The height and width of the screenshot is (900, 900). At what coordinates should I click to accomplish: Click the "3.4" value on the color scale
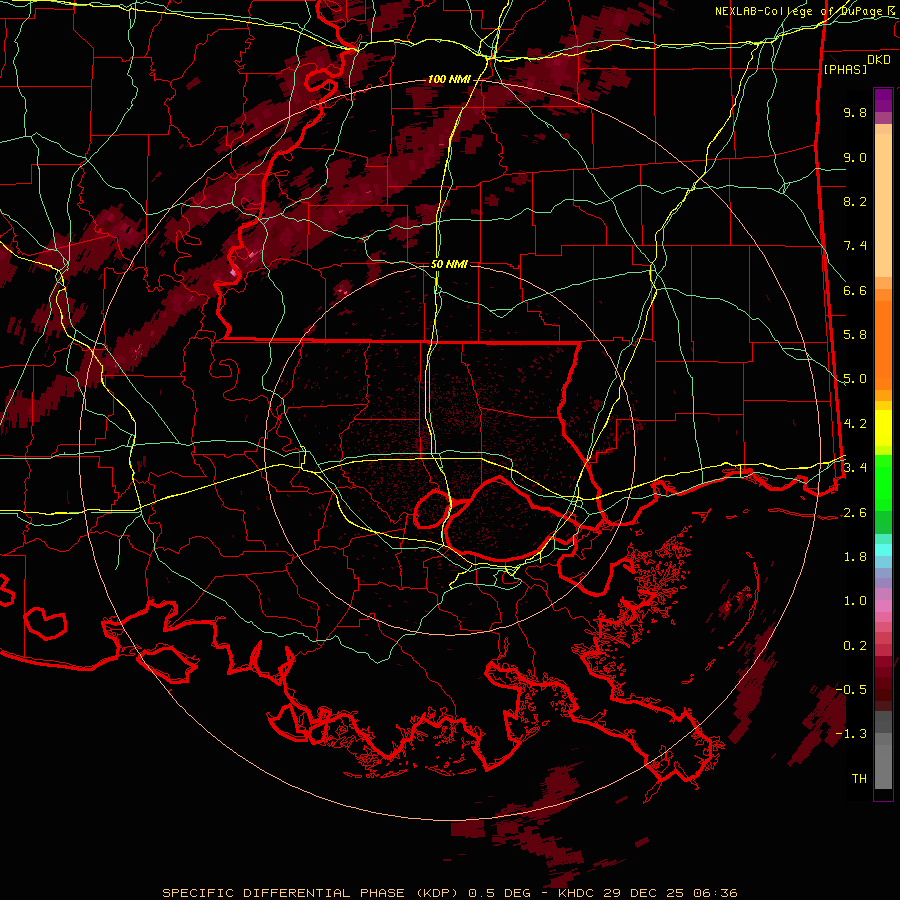click(855, 468)
